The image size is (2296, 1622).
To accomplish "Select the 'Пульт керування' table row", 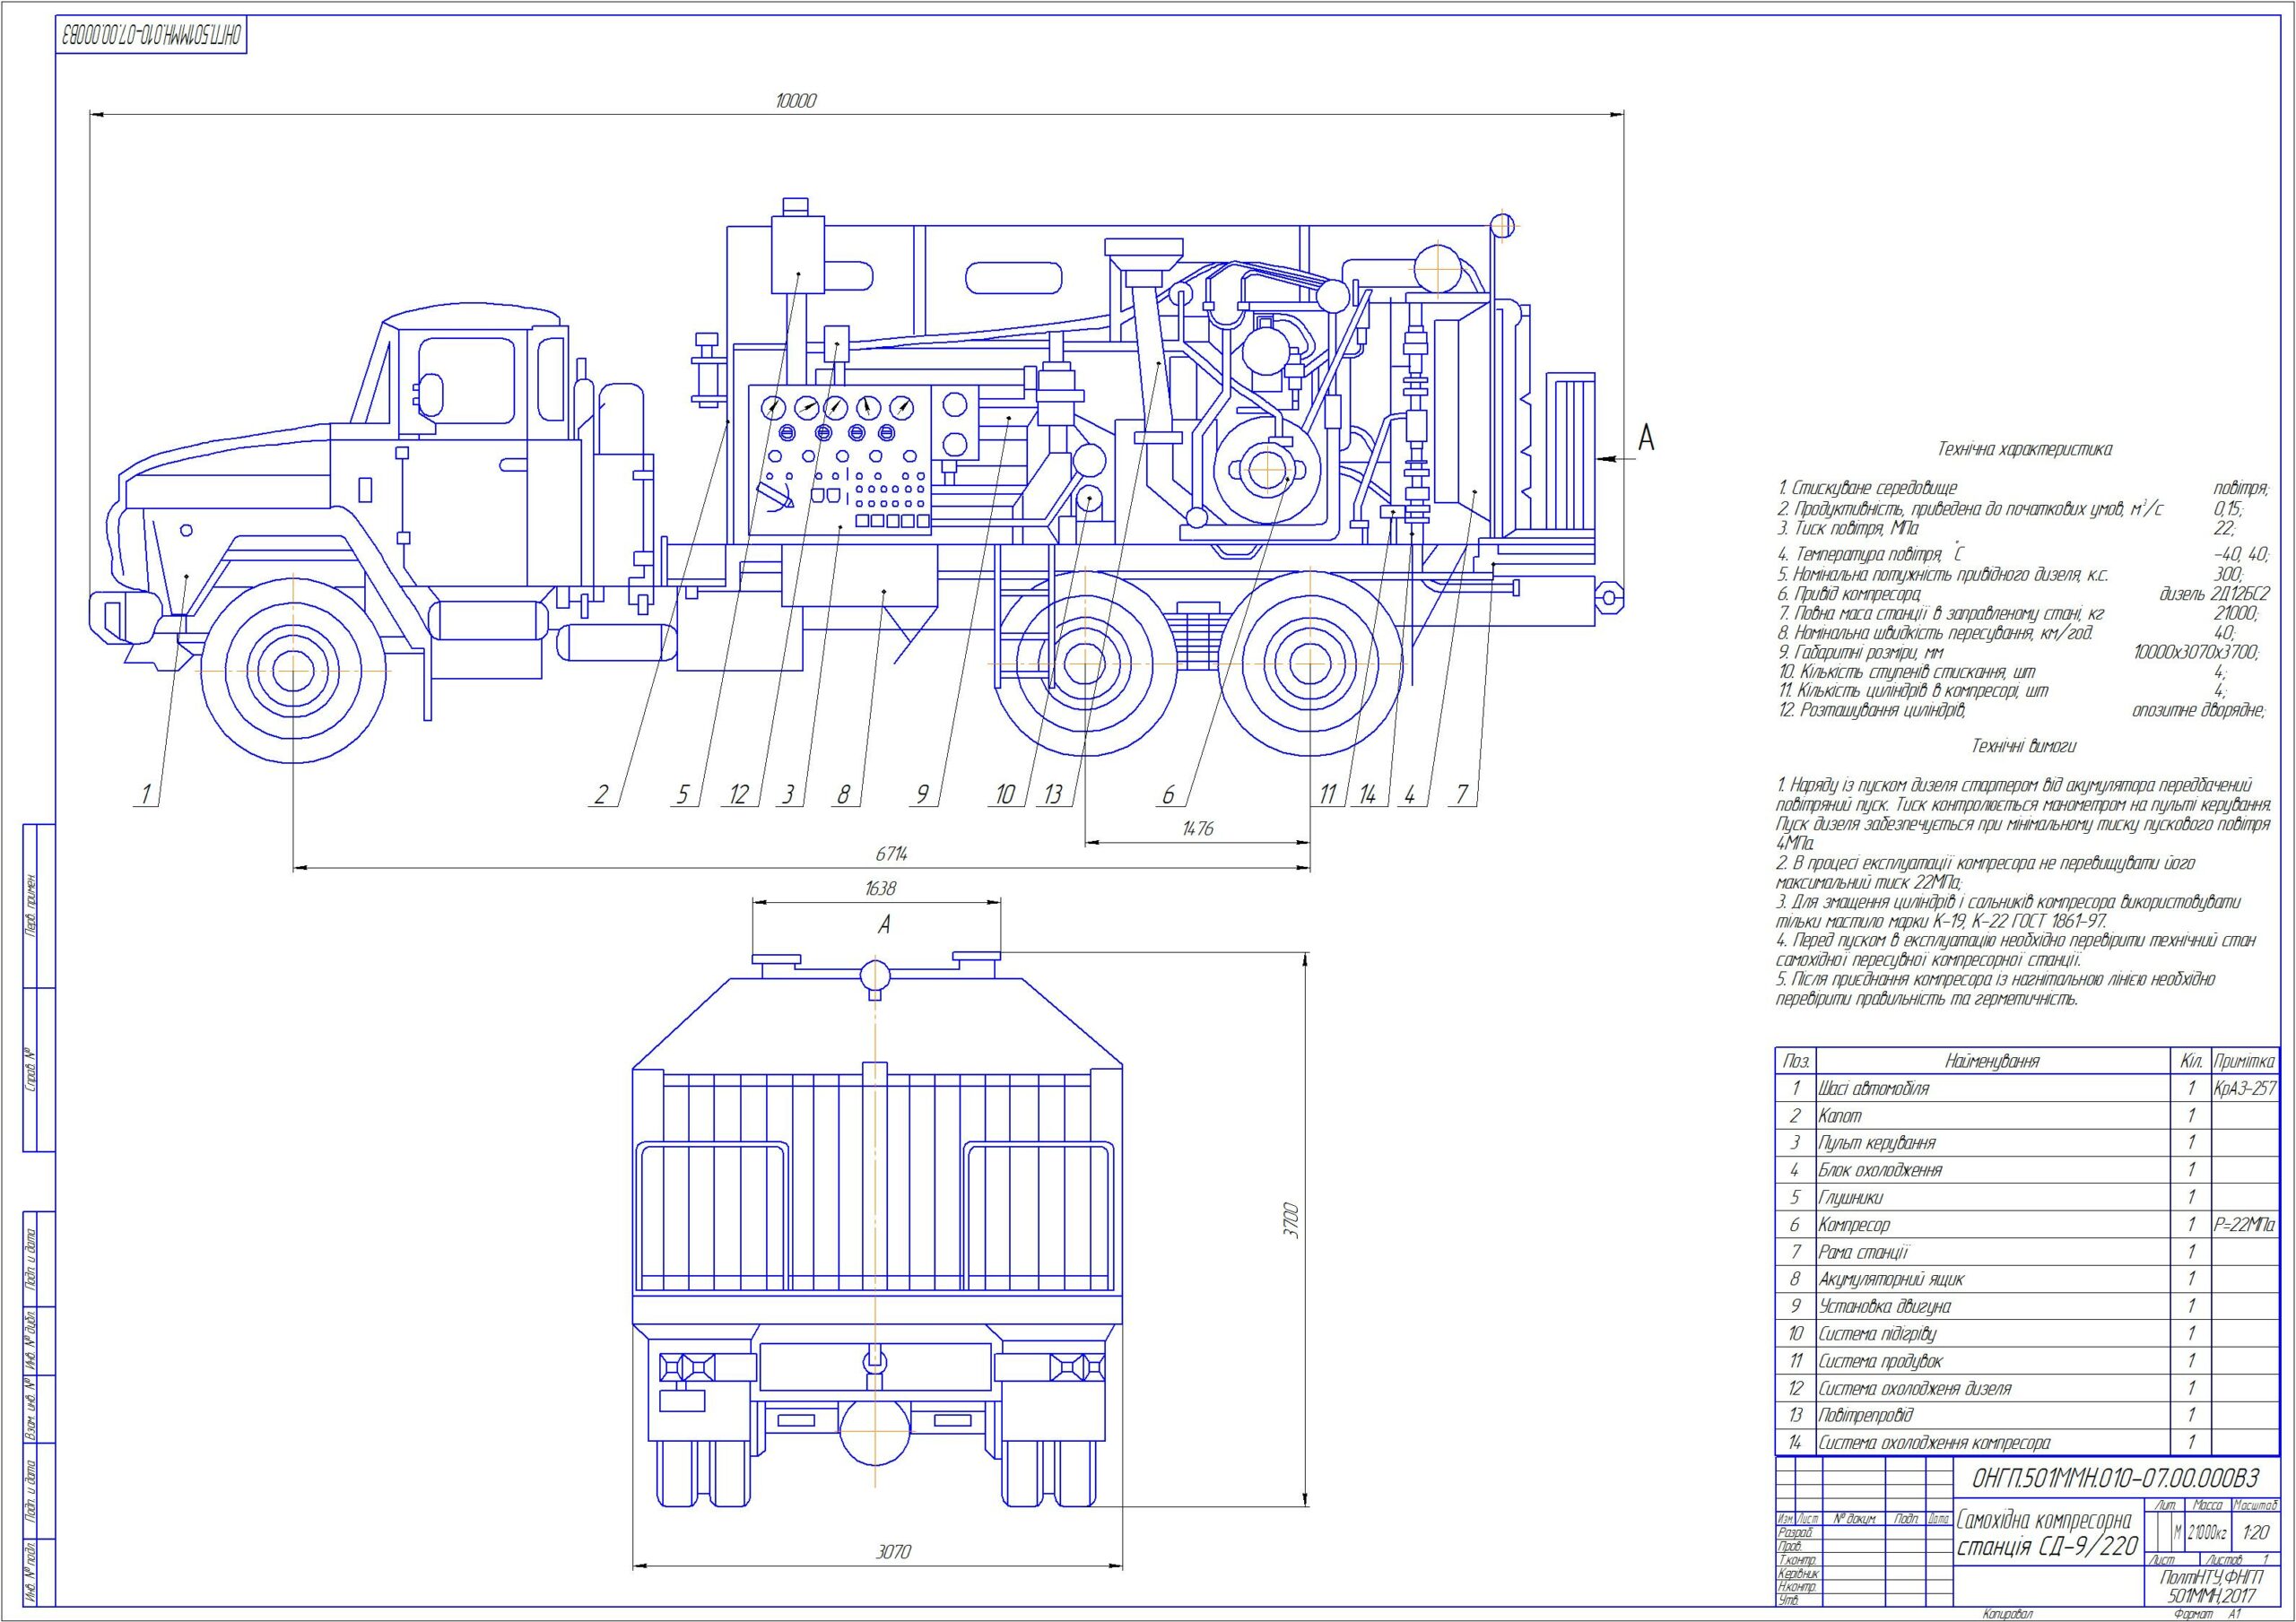I will (2026, 1143).
